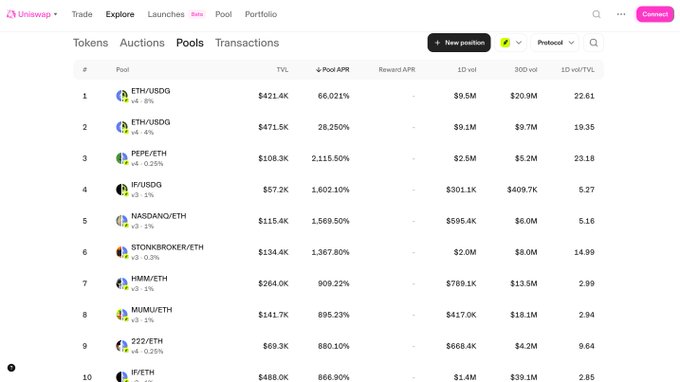The width and height of the screenshot is (680, 382).
Task: Click the # rank column header
Action: point(85,69)
